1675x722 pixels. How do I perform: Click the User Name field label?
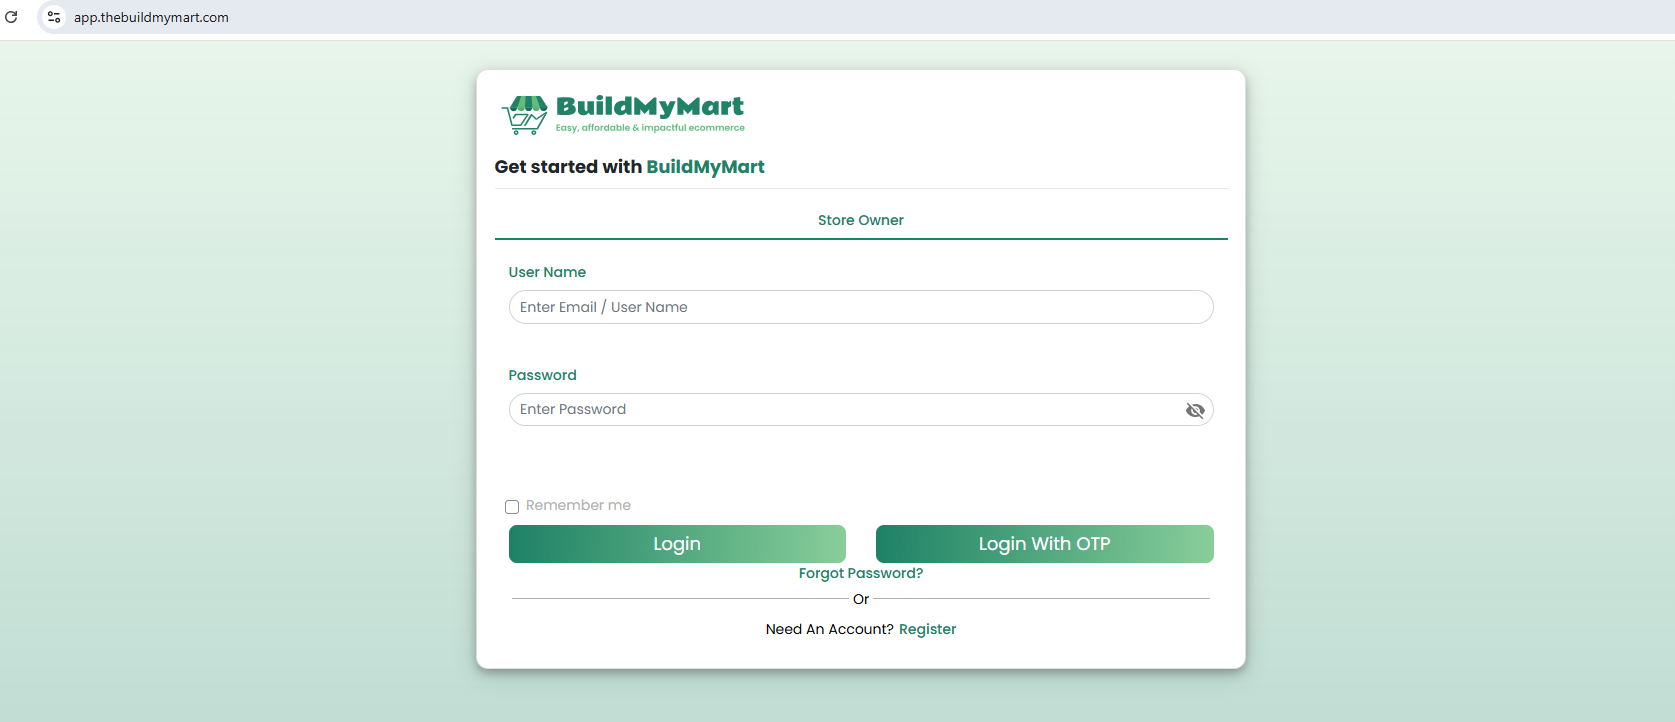tap(547, 272)
